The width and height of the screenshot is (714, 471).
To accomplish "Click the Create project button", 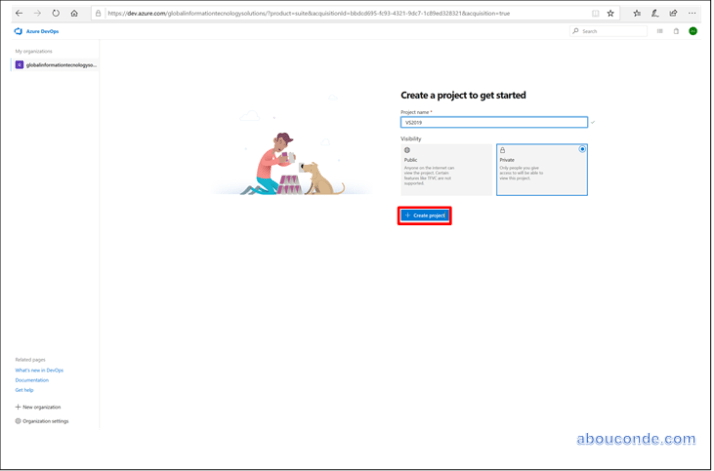I will point(425,215).
